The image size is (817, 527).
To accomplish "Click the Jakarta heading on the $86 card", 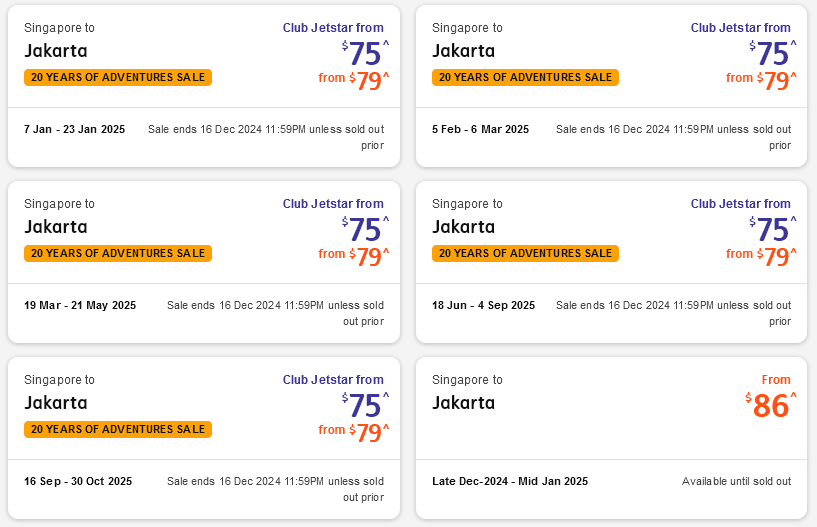I will coord(463,403).
